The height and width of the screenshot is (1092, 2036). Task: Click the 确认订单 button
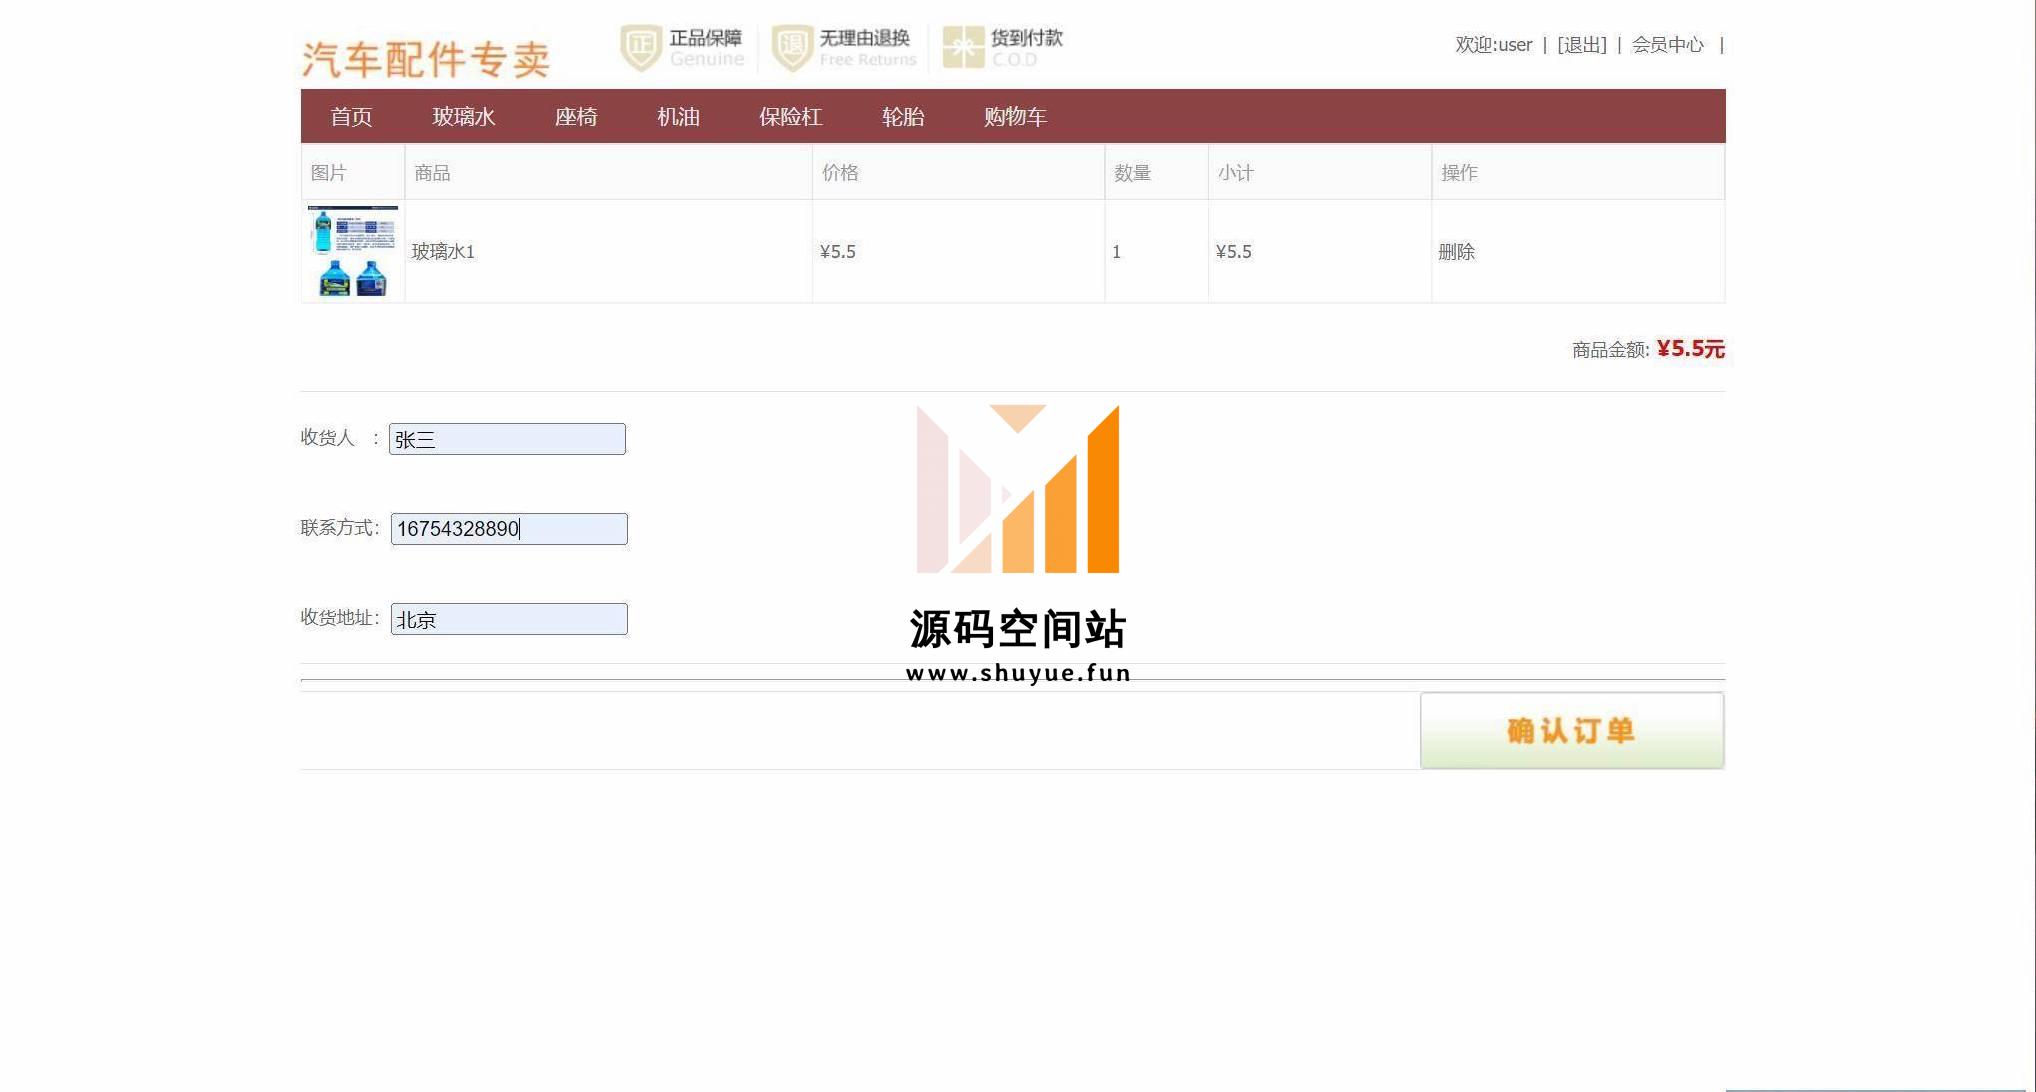(x=1572, y=731)
